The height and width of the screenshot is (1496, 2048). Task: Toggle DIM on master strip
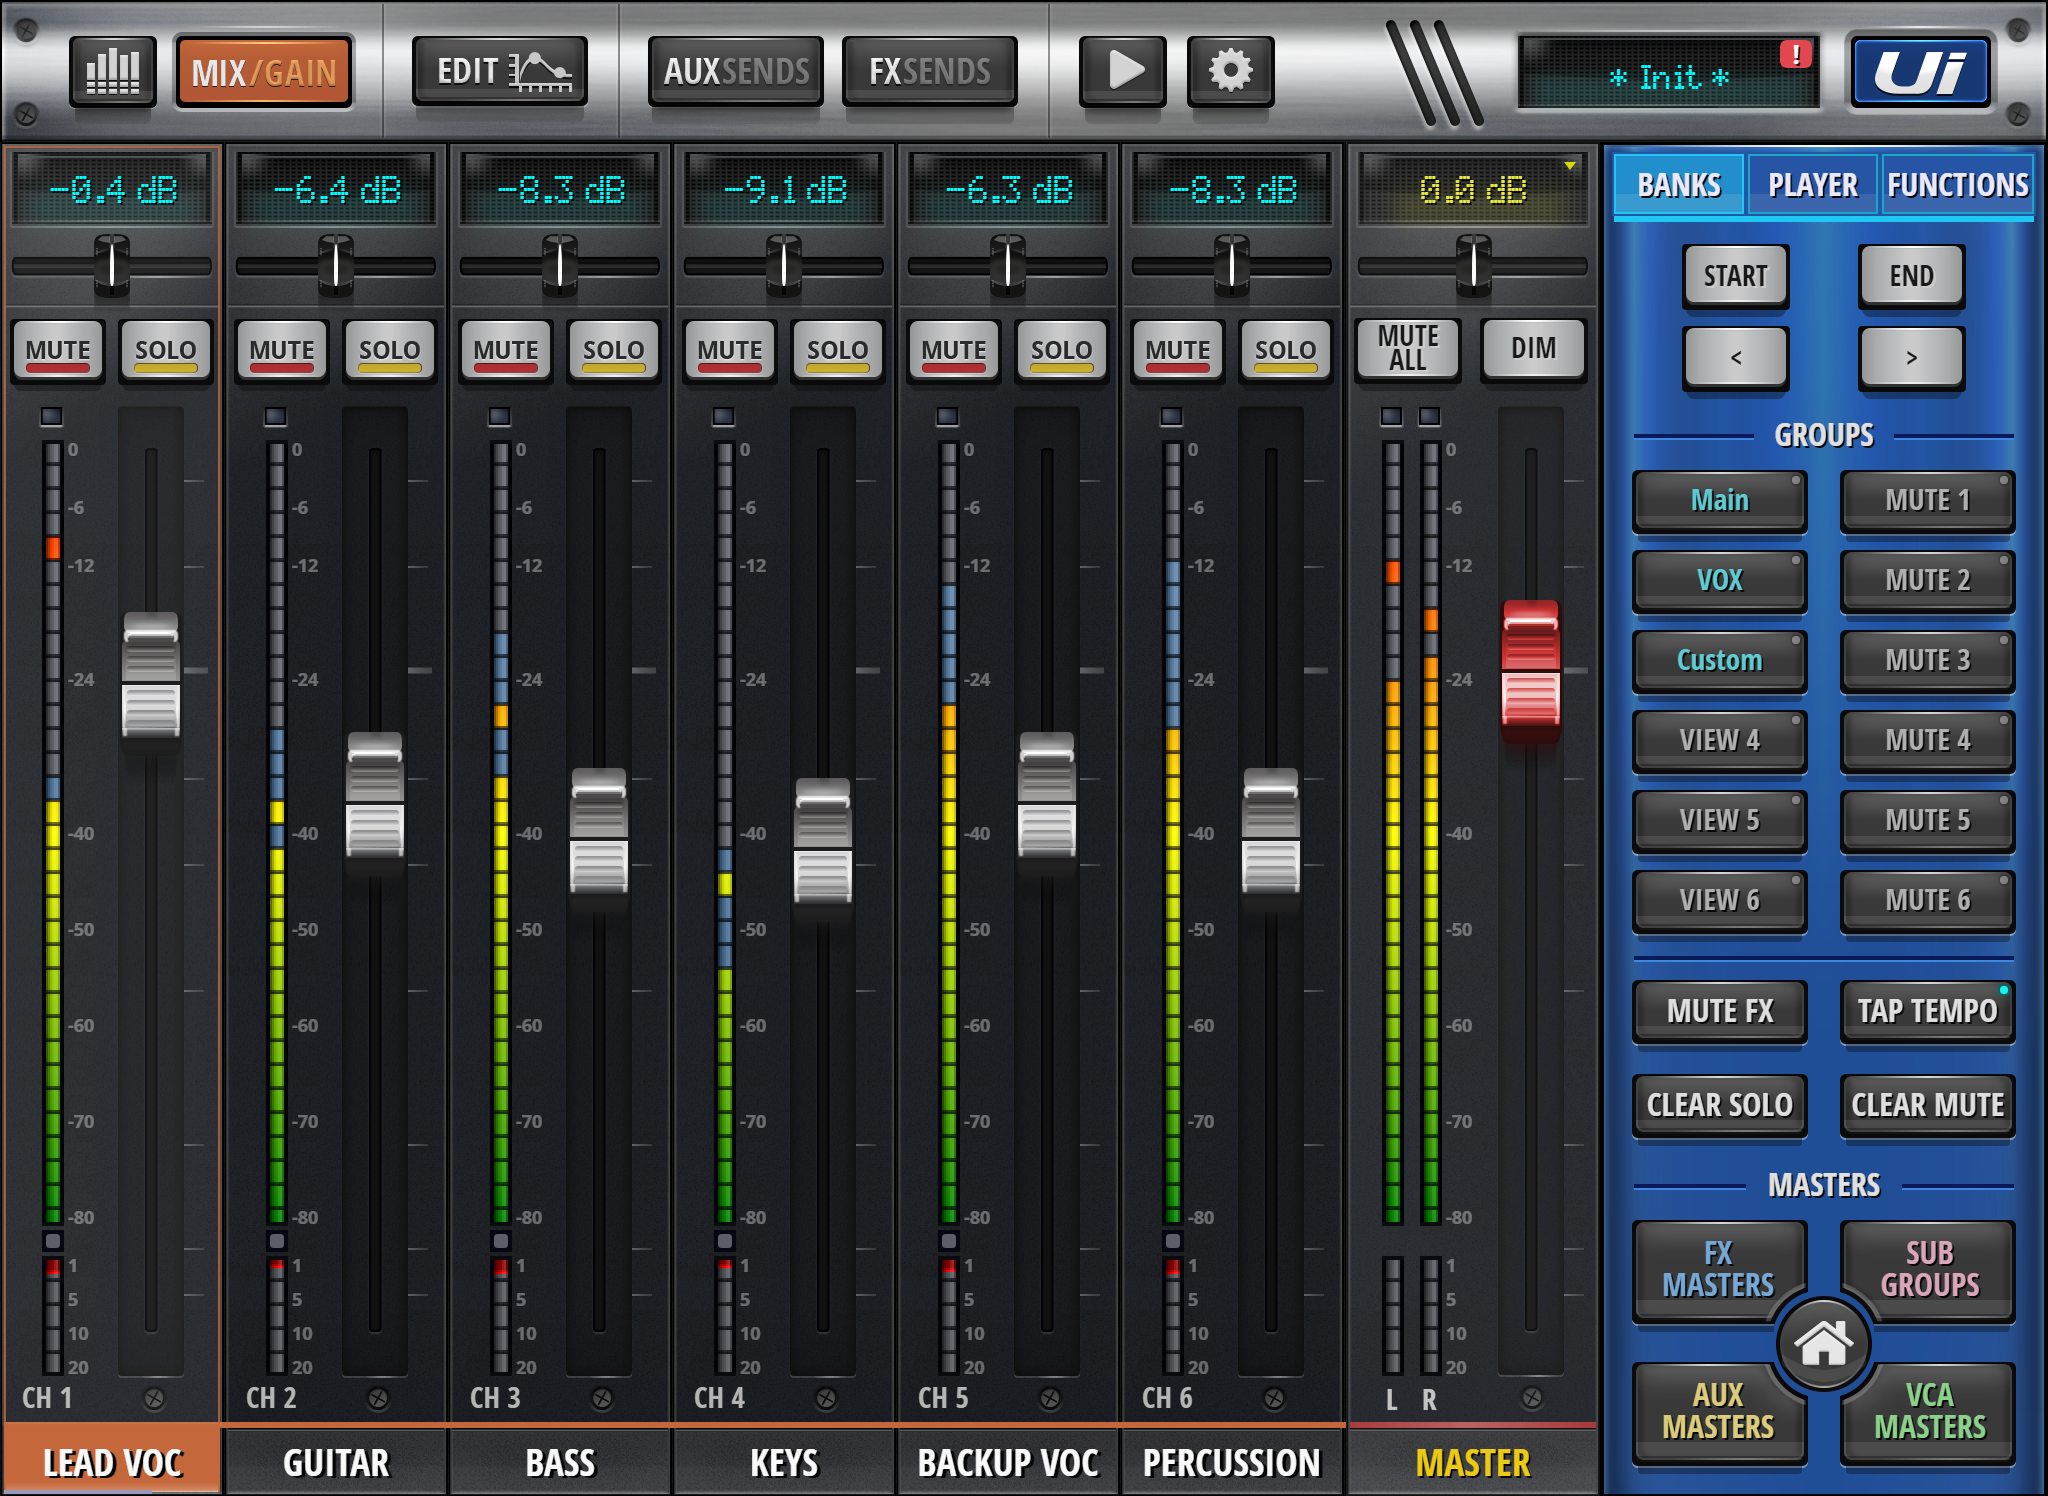pos(1533,349)
